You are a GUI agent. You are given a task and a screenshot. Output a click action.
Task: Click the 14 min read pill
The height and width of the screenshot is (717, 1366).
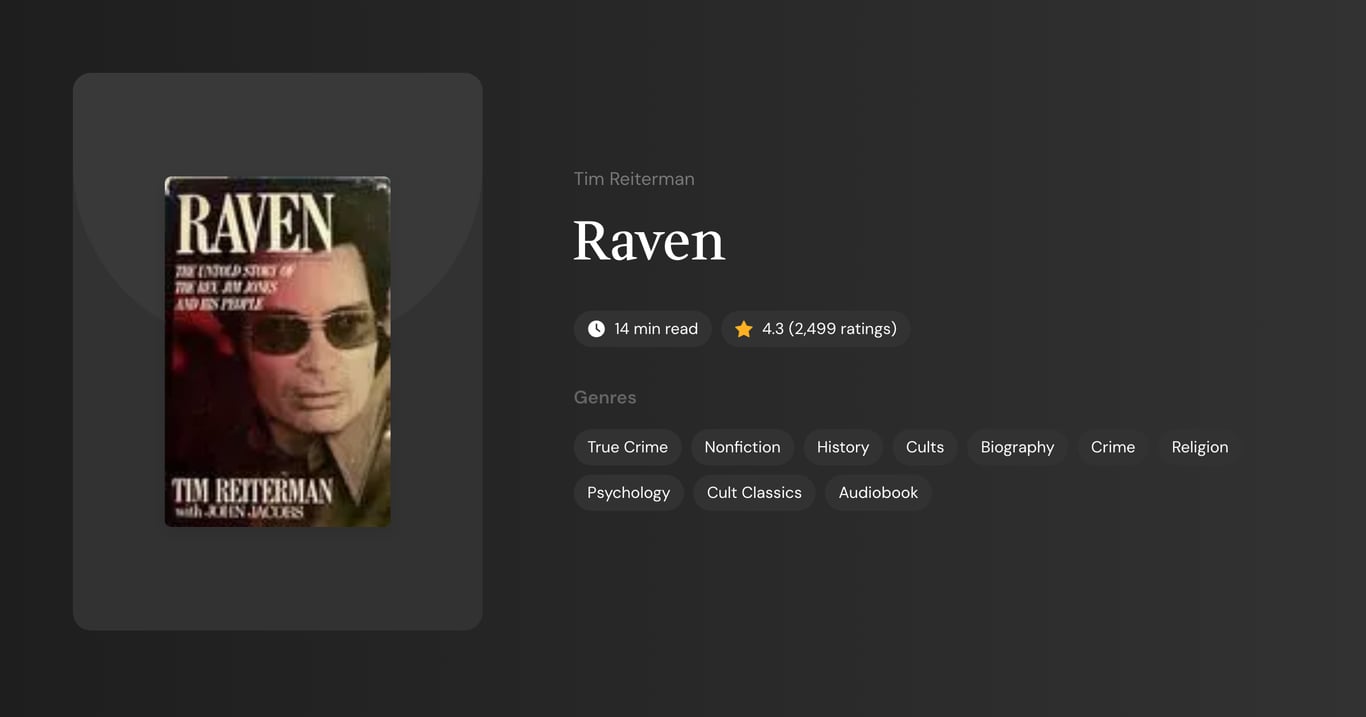642,328
